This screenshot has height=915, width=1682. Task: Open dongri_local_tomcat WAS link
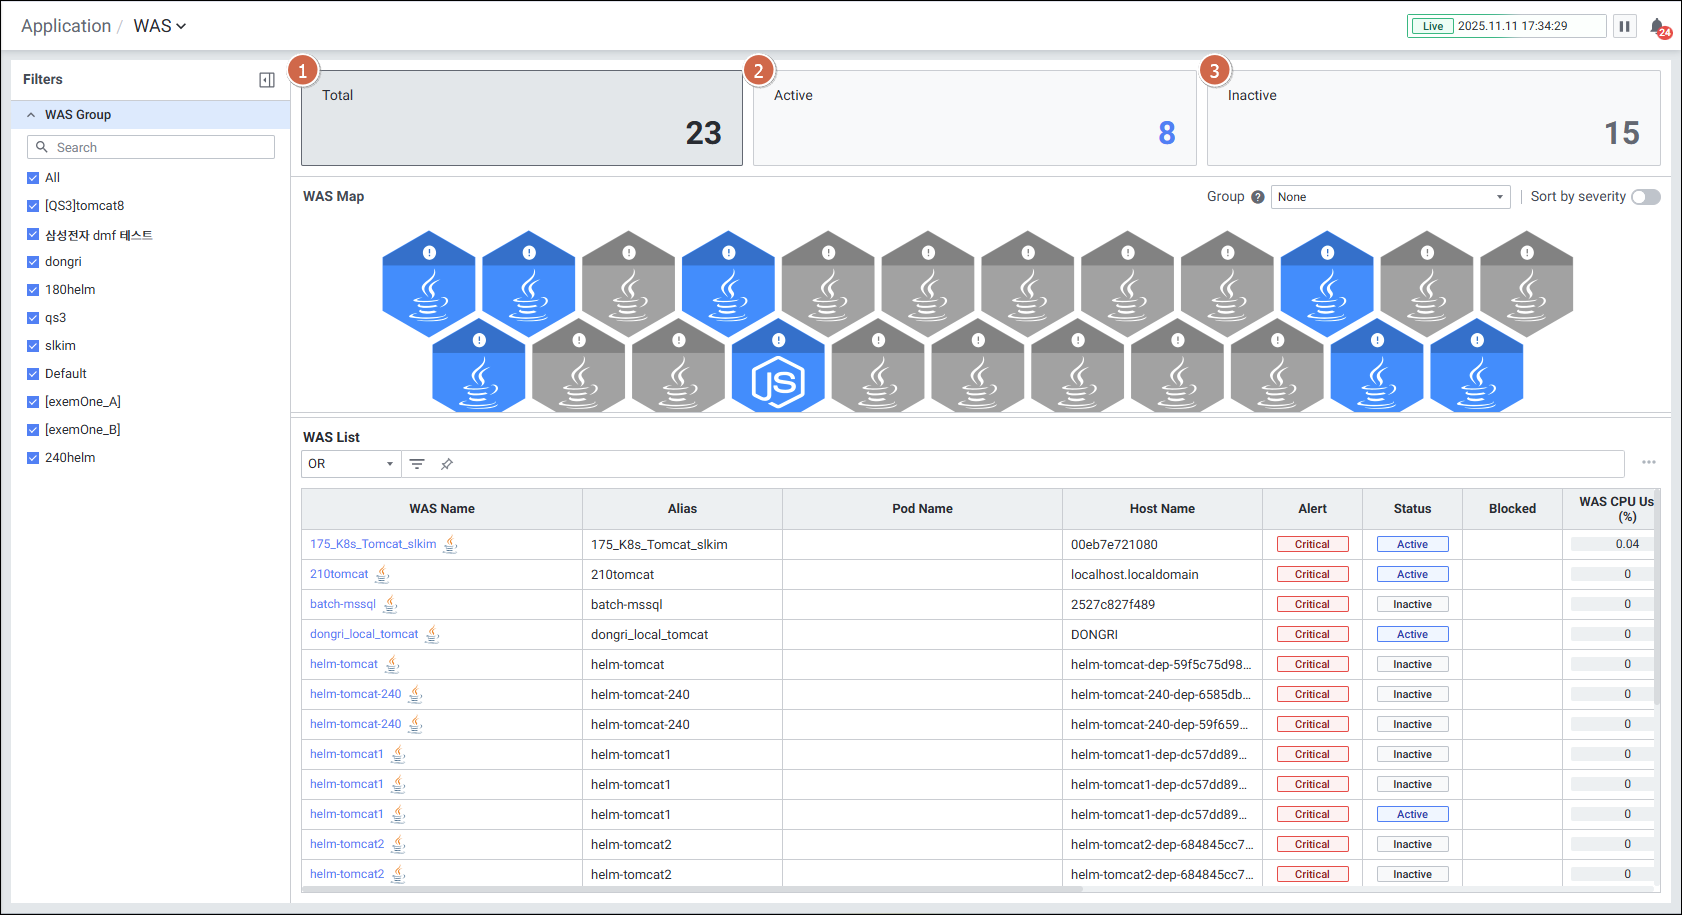click(x=364, y=634)
